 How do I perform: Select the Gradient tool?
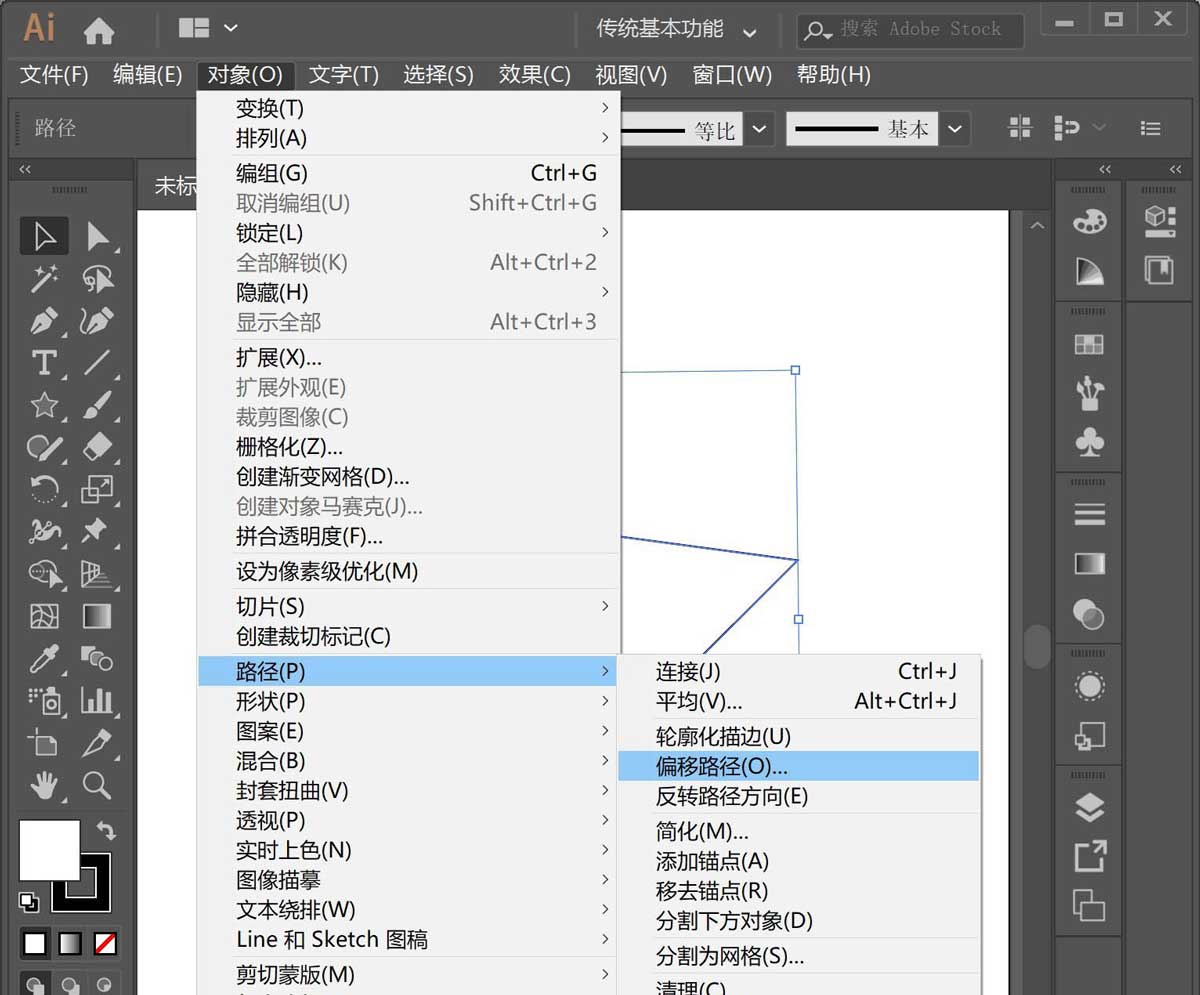point(97,616)
